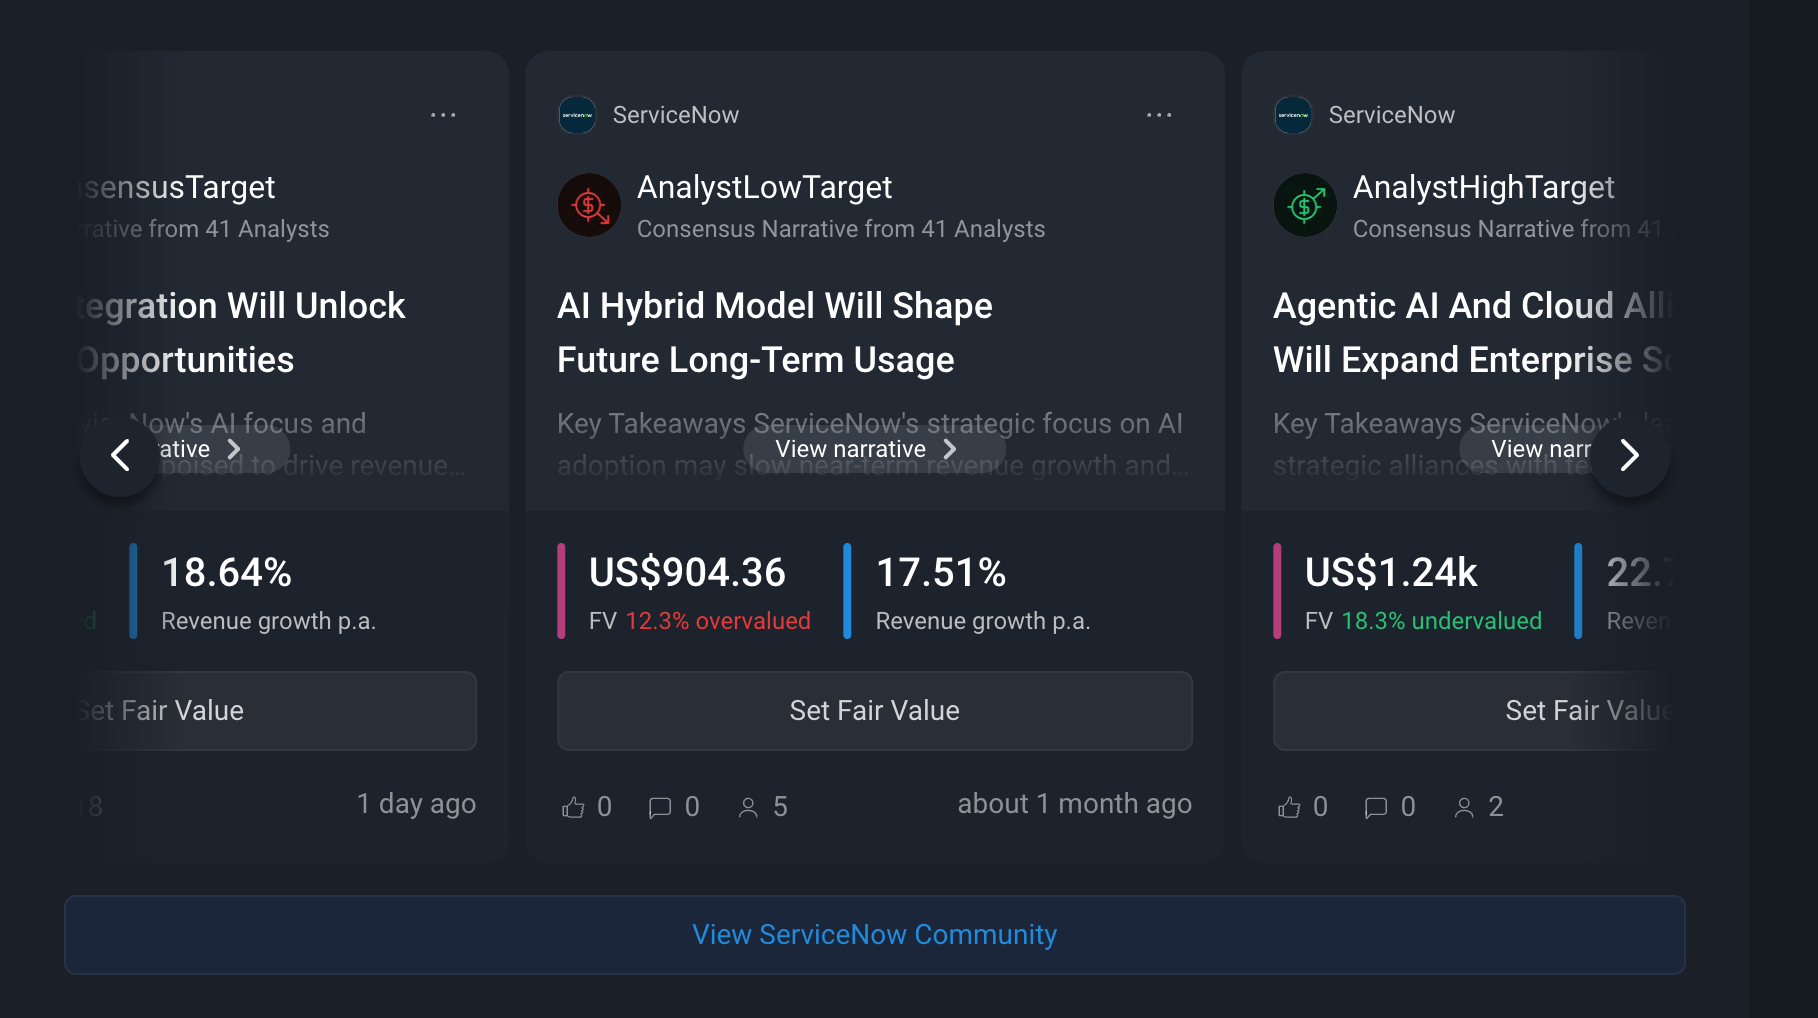
Task: Click View narrative on AnalystLowTarget card
Action: pos(874,449)
